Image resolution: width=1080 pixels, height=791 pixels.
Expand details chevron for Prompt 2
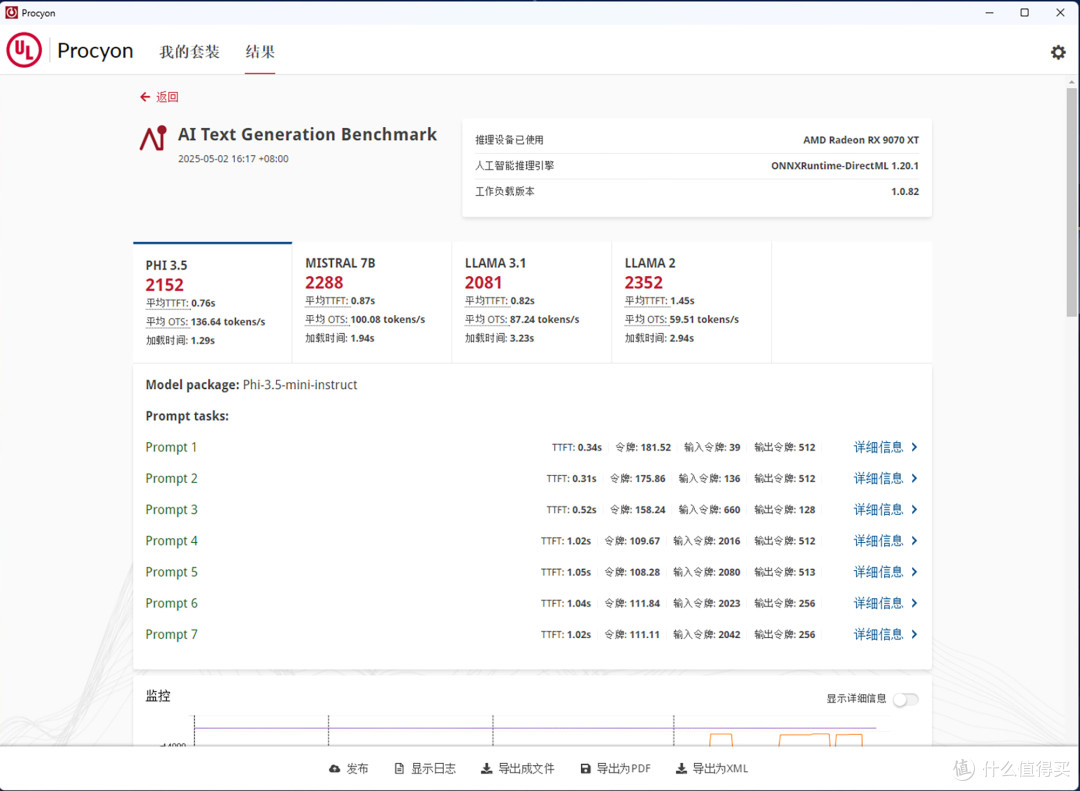914,478
